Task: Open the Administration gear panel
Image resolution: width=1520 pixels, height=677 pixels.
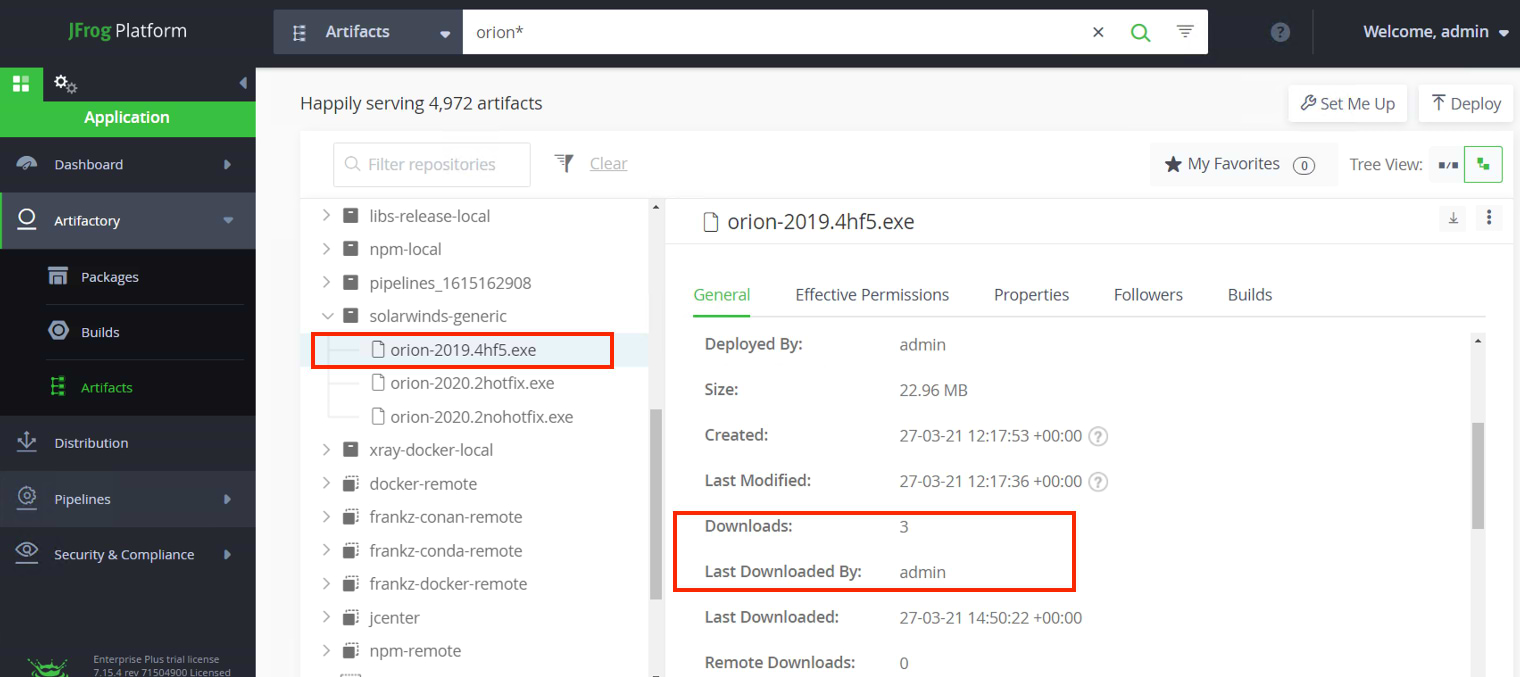Action: (x=65, y=84)
